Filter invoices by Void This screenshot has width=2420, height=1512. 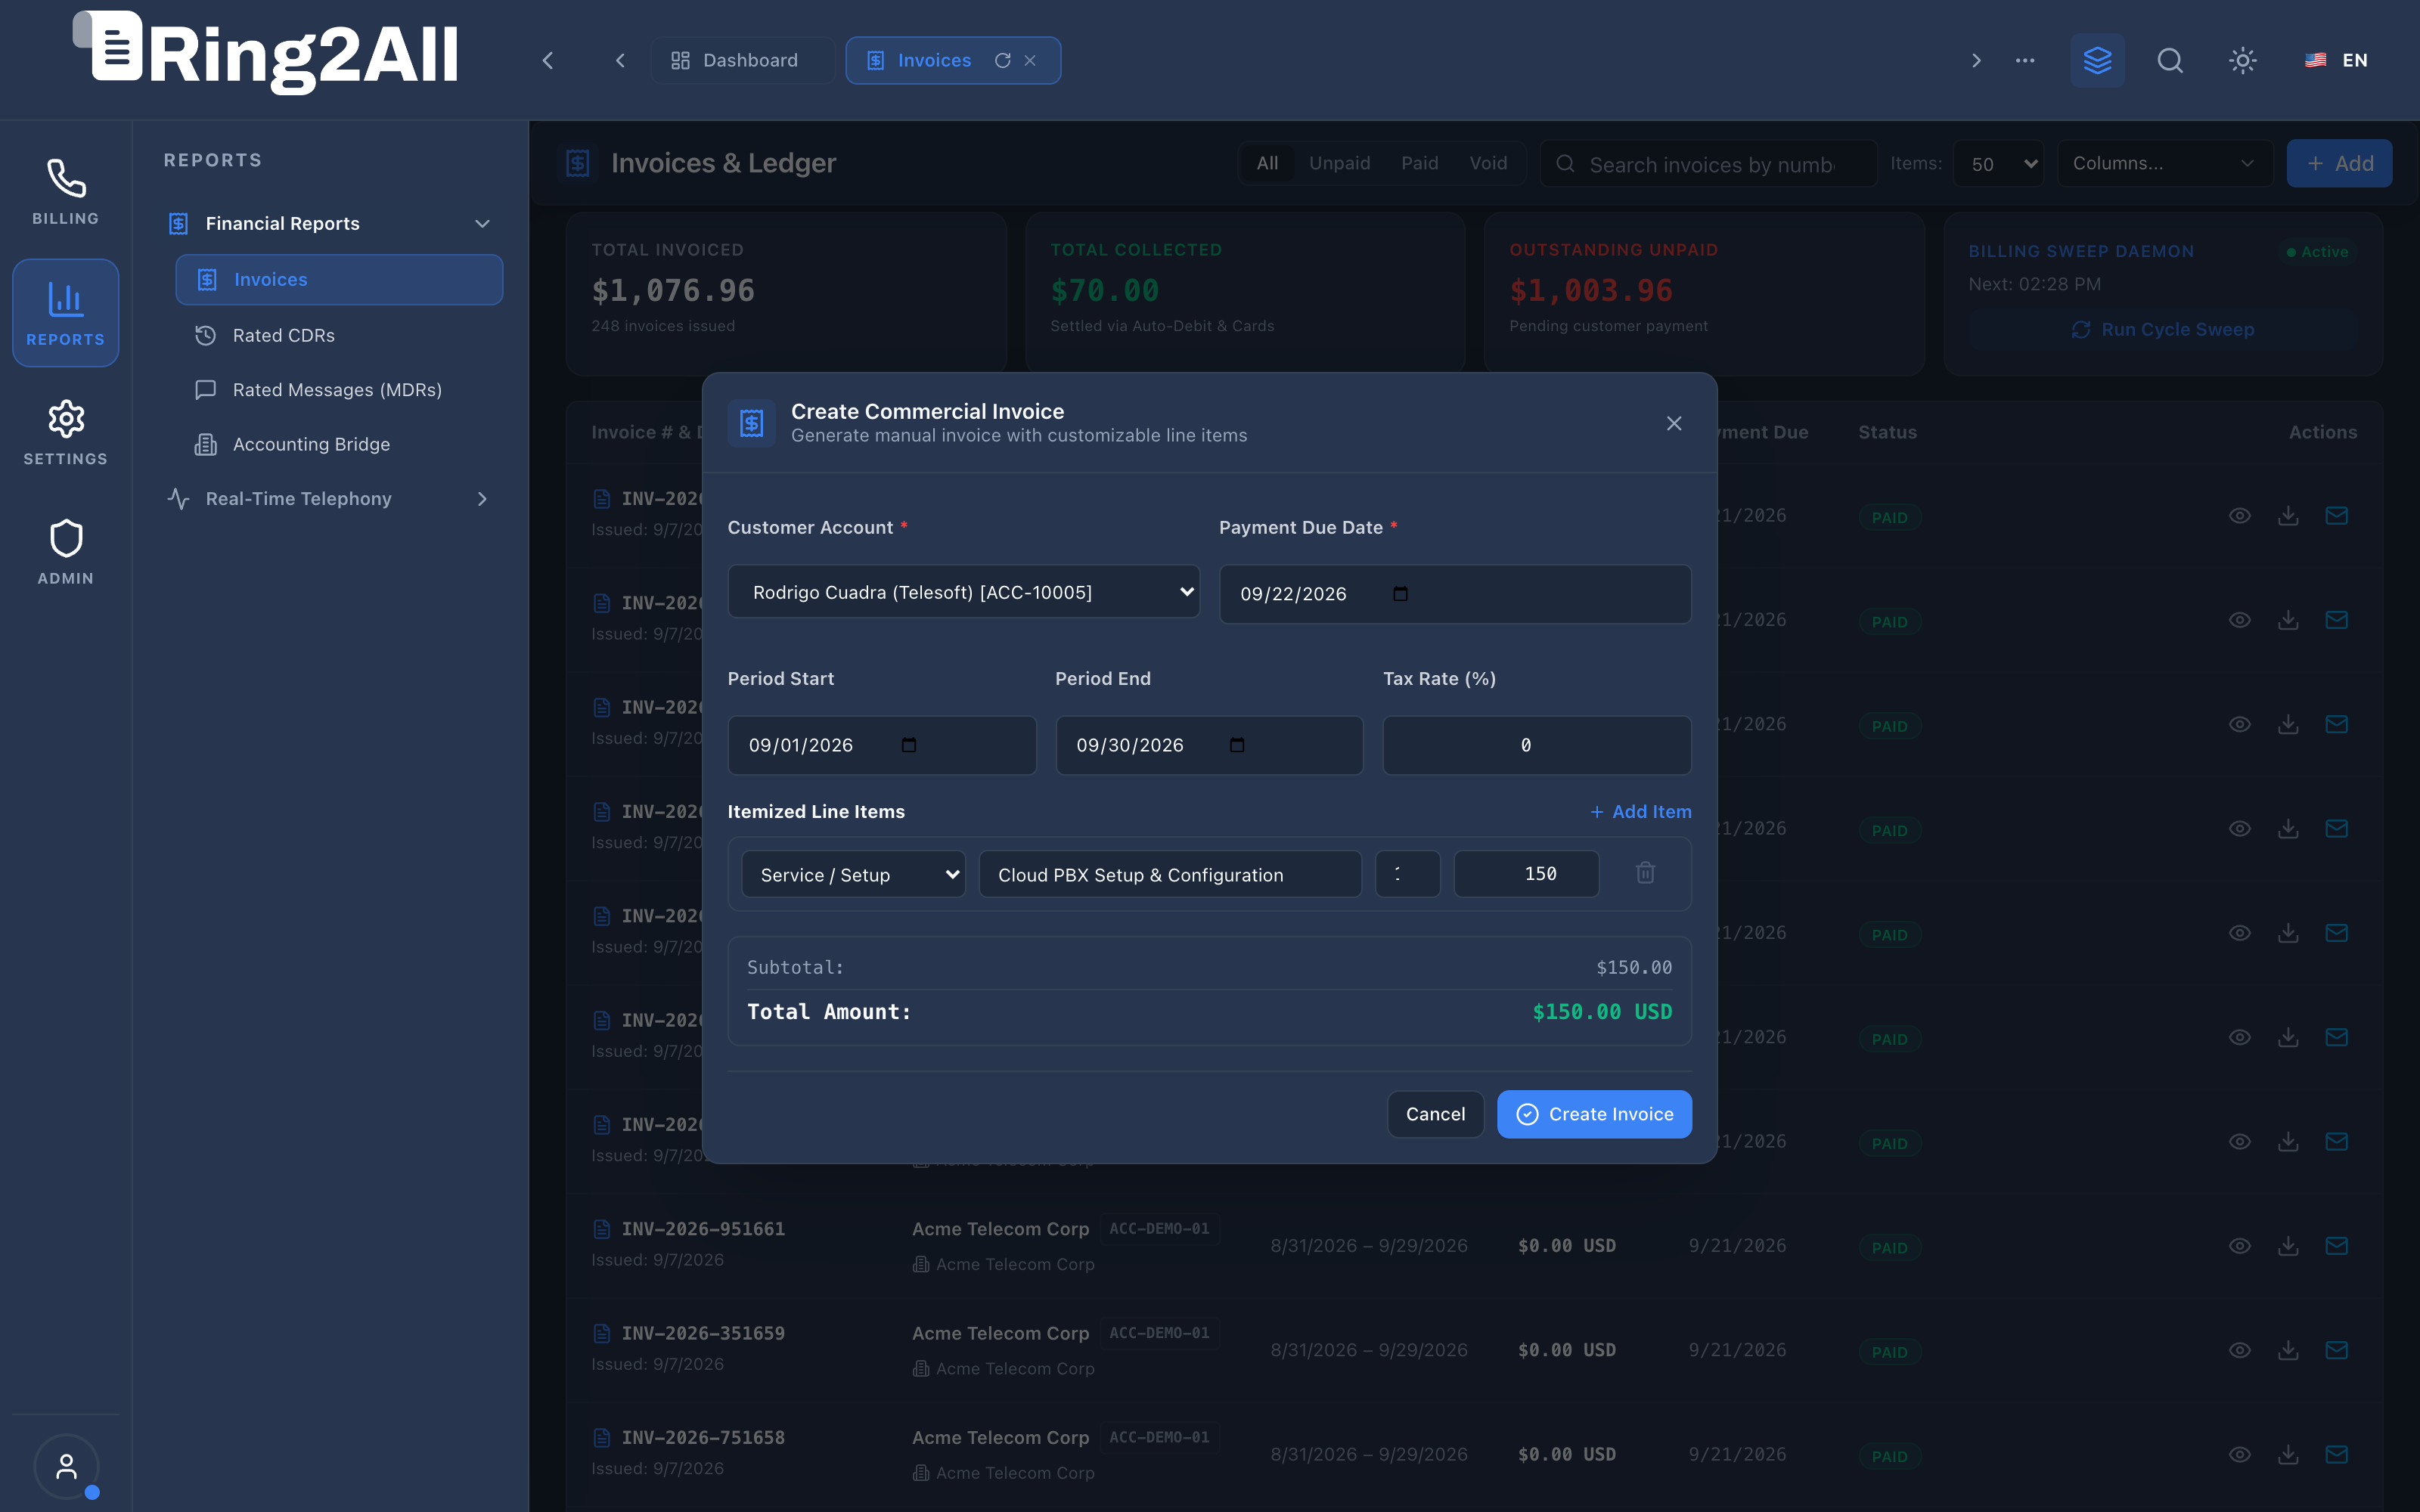[1488, 163]
